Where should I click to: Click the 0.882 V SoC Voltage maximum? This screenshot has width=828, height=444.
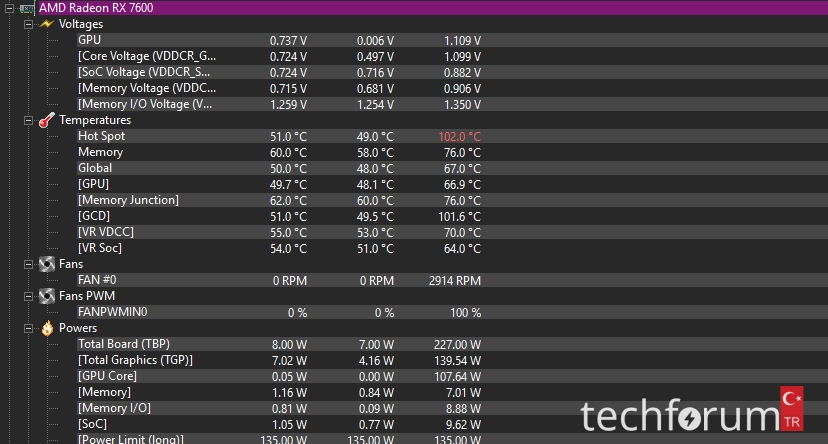coord(462,73)
